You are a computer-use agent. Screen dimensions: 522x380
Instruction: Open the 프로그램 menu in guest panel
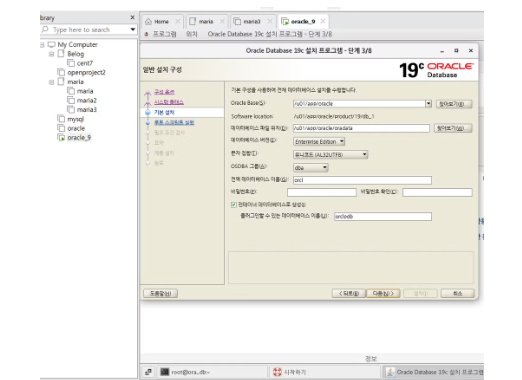164,34
